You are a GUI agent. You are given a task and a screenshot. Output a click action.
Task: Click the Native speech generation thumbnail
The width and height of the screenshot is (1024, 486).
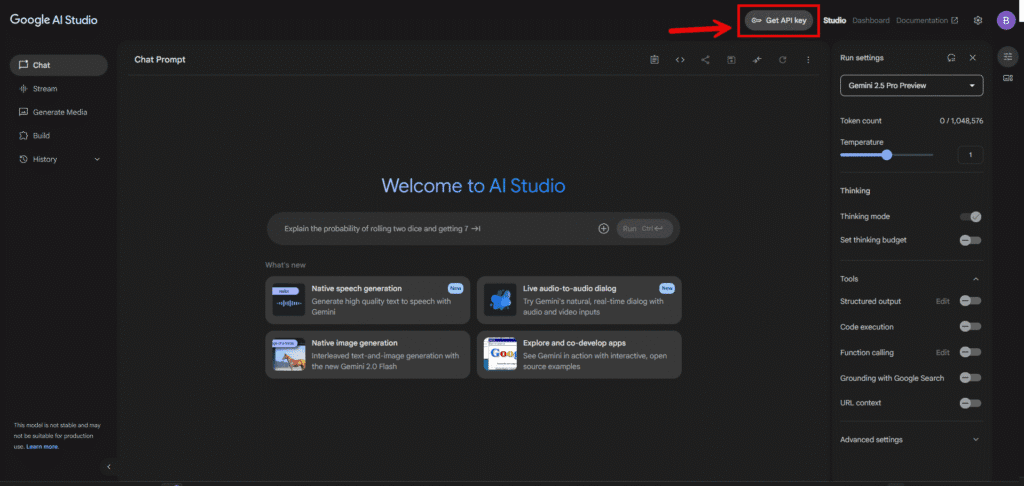pos(289,300)
